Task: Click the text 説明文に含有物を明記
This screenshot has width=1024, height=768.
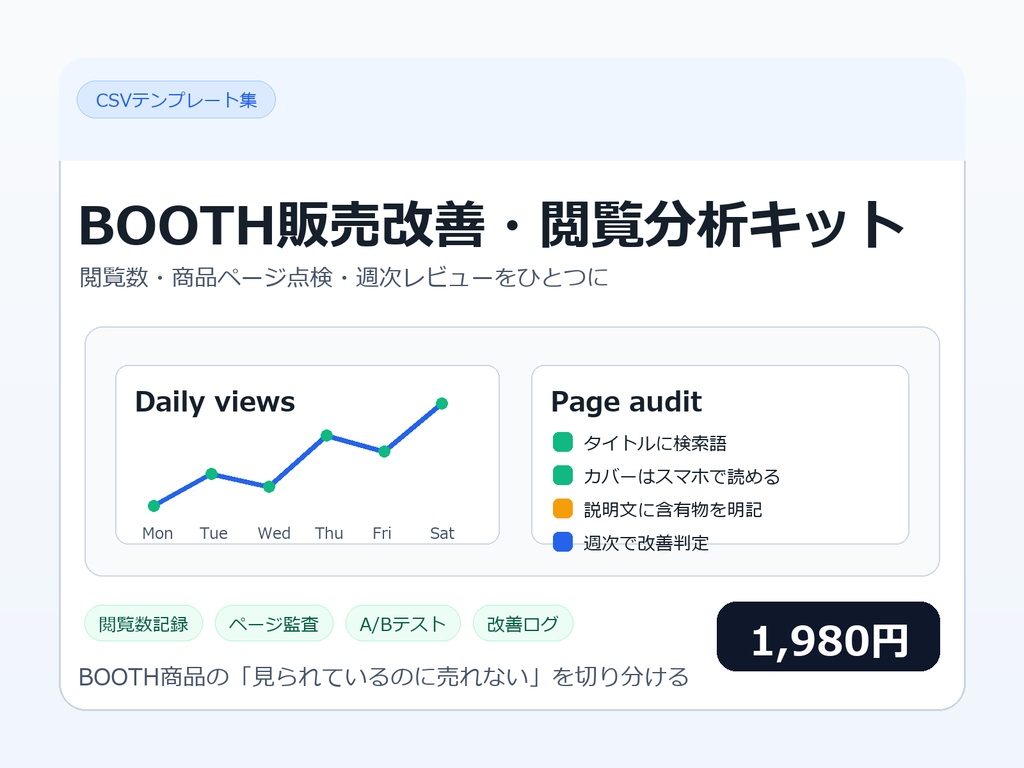Action: tap(673, 510)
